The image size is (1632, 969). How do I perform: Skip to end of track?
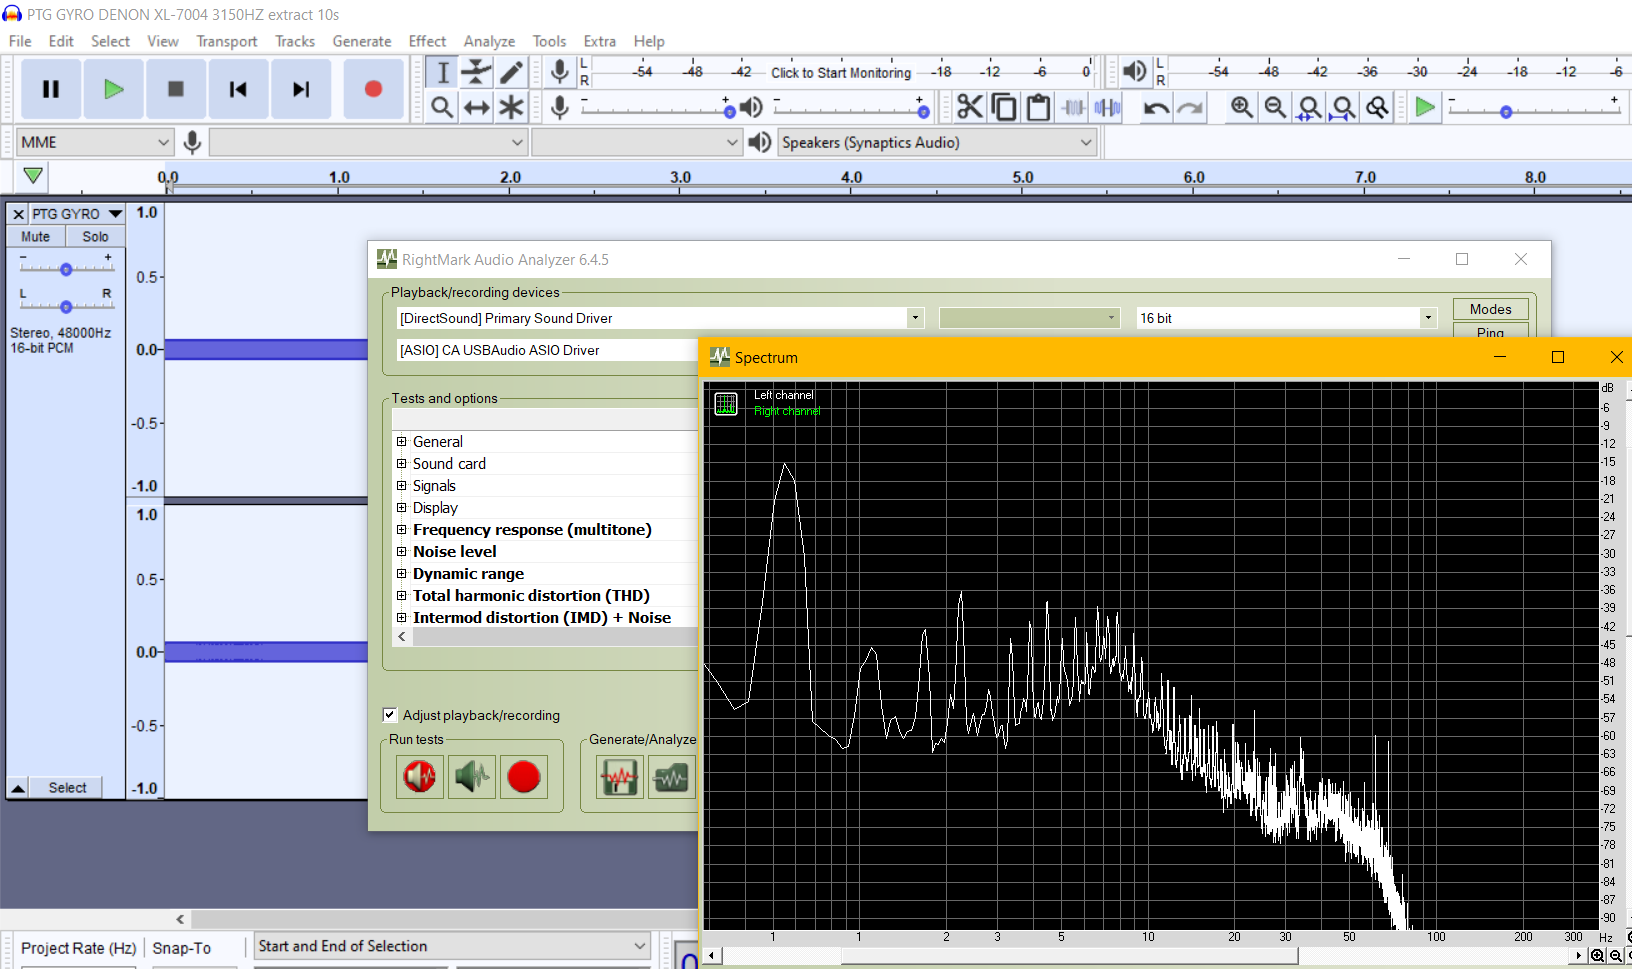pos(301,89)
